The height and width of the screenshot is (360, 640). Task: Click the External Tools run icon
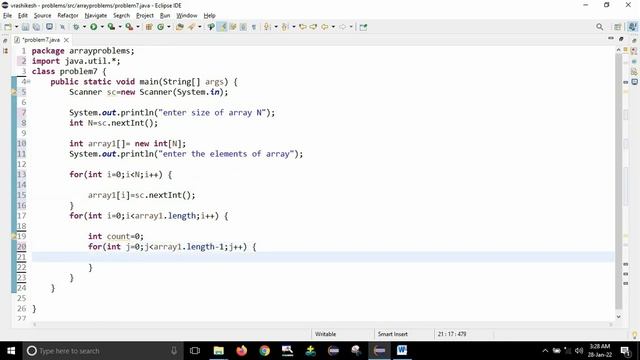pos(129,27)
